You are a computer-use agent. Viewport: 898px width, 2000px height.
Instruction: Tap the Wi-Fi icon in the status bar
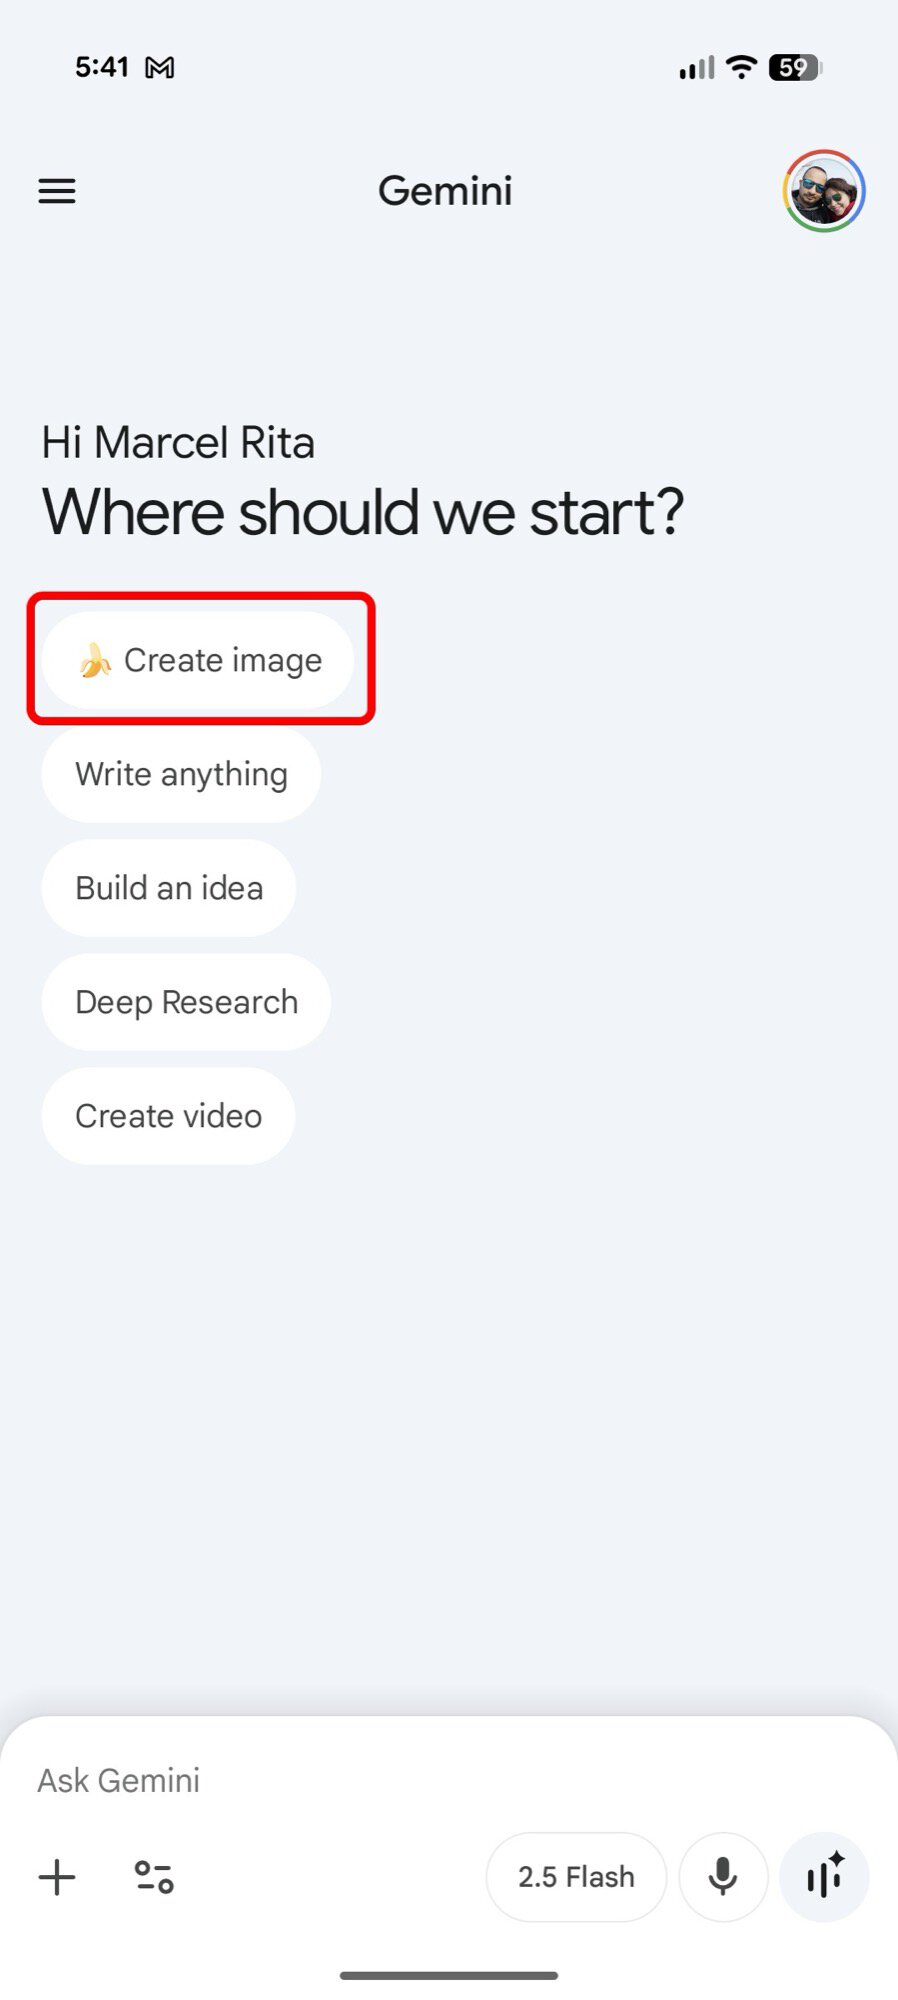pos(740,66)
